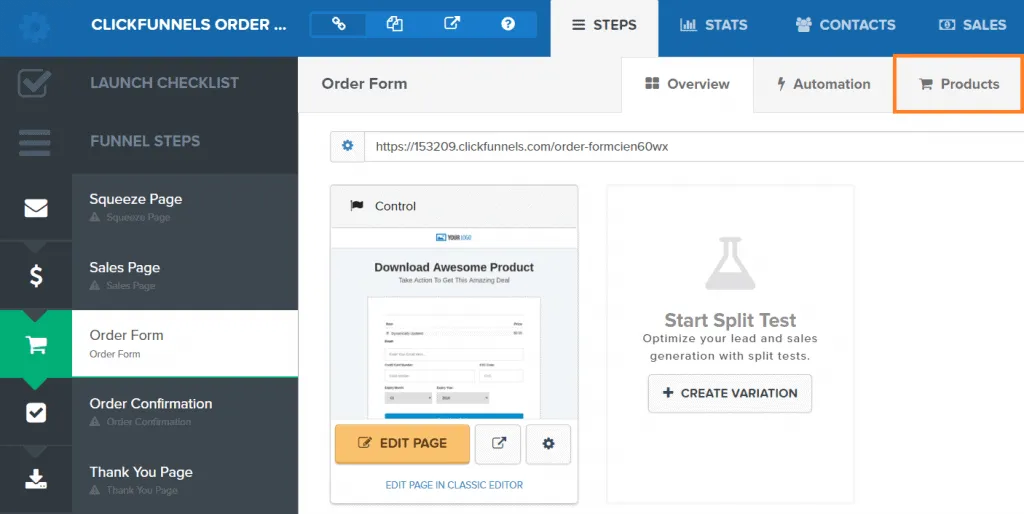This screenshot has width=1024, height=514.
Task: Open funnel in new window icon
Action: pos(451,24)
